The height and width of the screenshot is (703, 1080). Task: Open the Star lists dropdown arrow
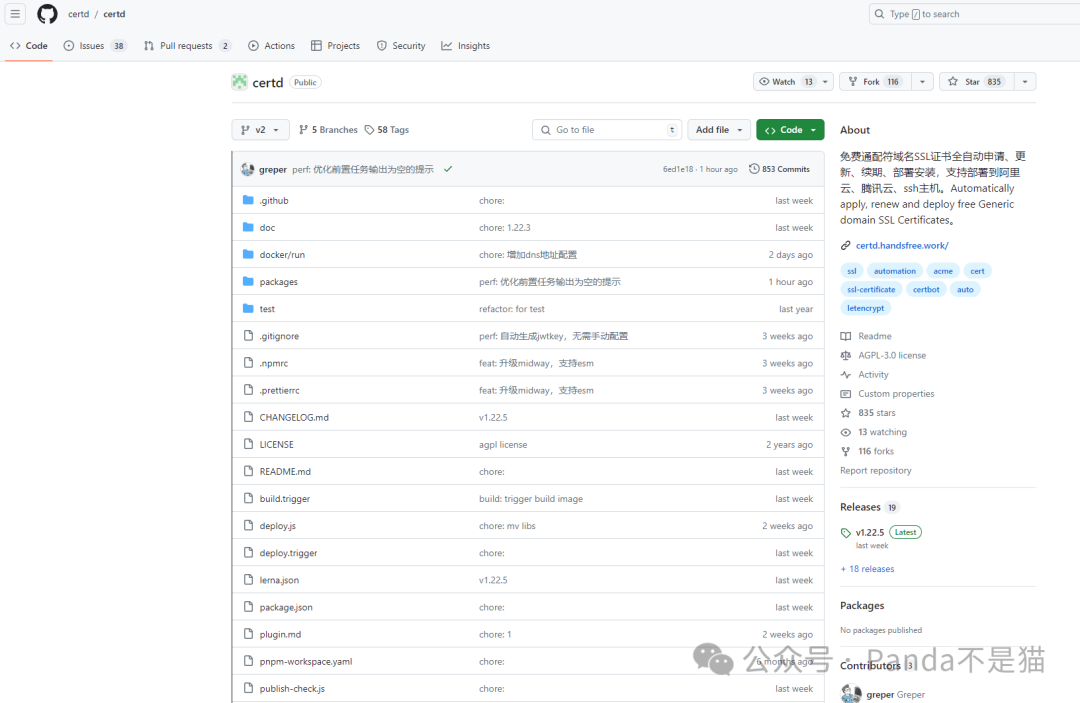click(1025, 82)
